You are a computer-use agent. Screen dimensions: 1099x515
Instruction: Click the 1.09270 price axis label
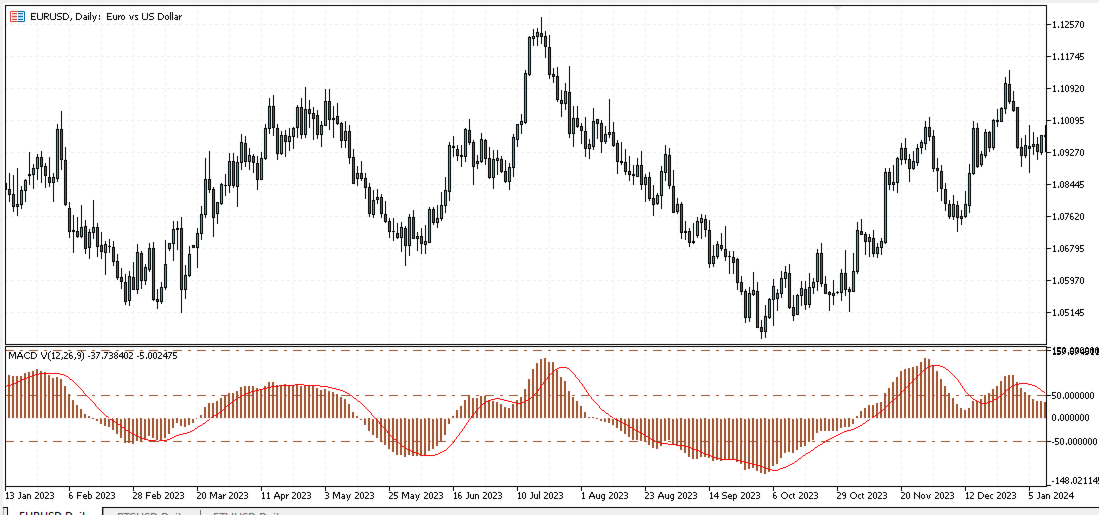coord(1070,153)
